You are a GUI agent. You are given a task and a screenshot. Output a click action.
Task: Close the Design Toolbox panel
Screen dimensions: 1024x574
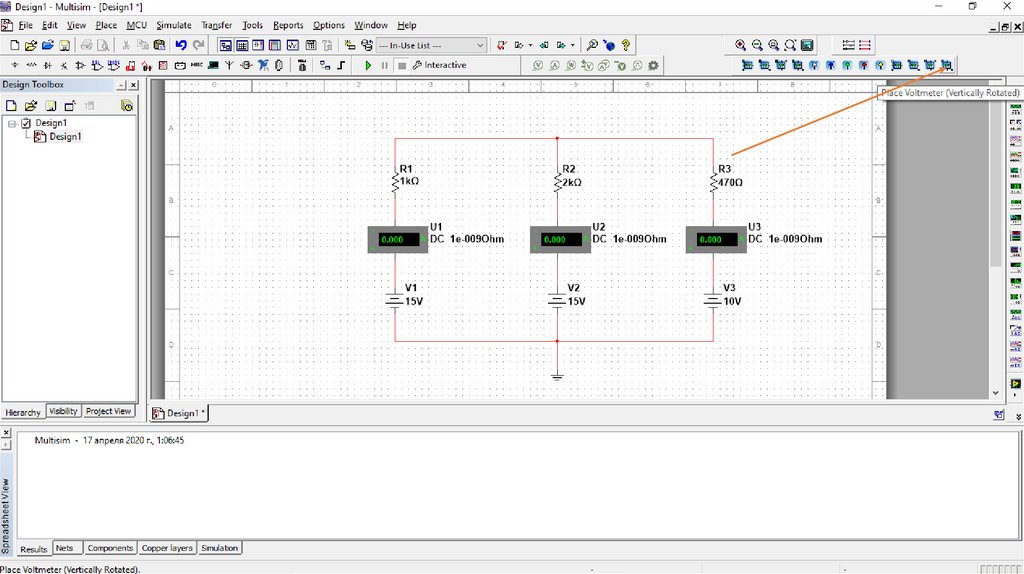(x=134, y=85)
